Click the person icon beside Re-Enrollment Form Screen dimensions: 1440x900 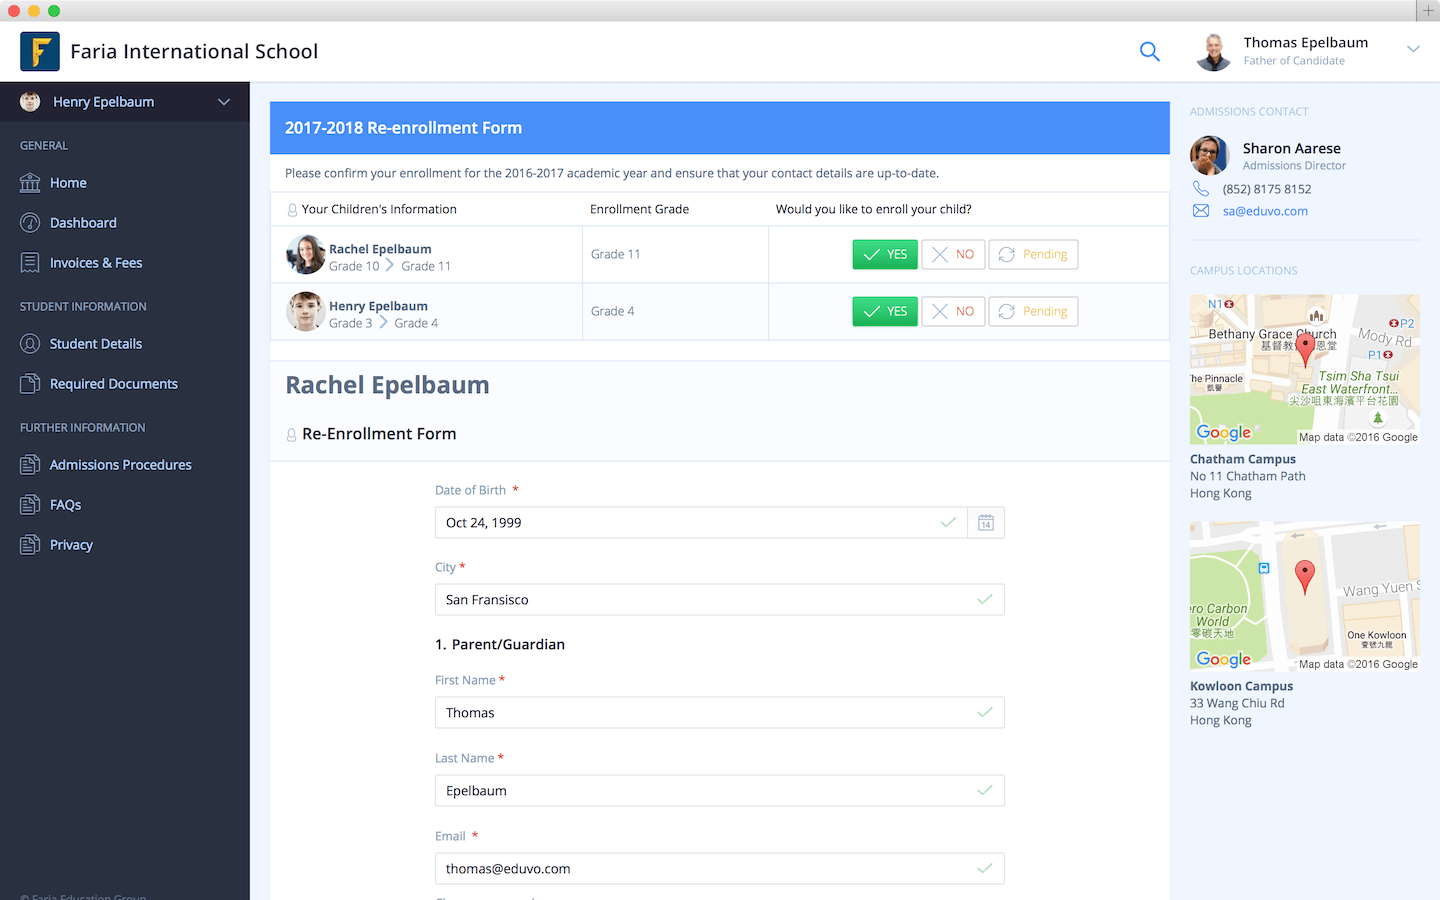292,435
